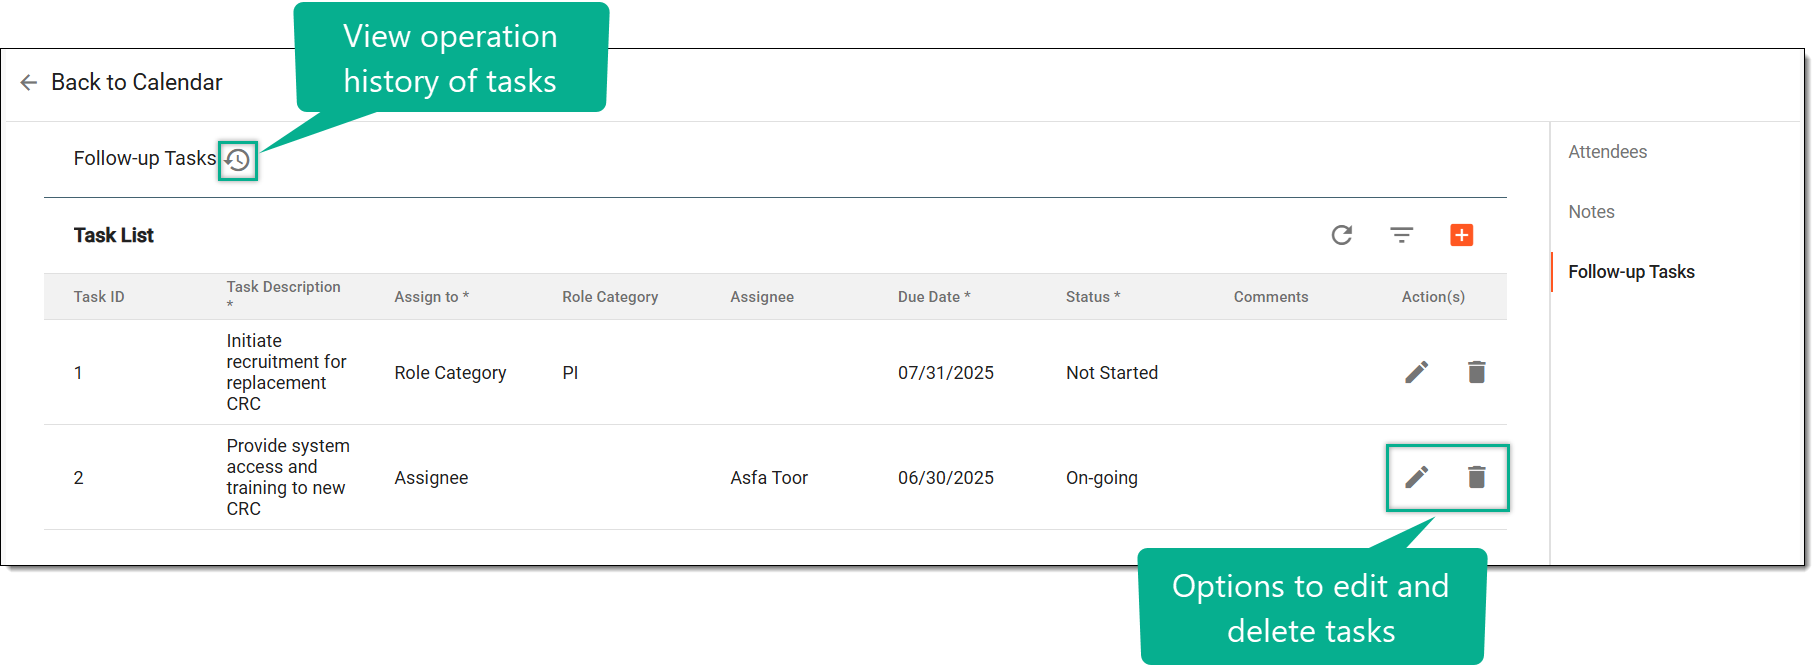
Task: Open the task list filter
Action: [x=1402, y=235]
